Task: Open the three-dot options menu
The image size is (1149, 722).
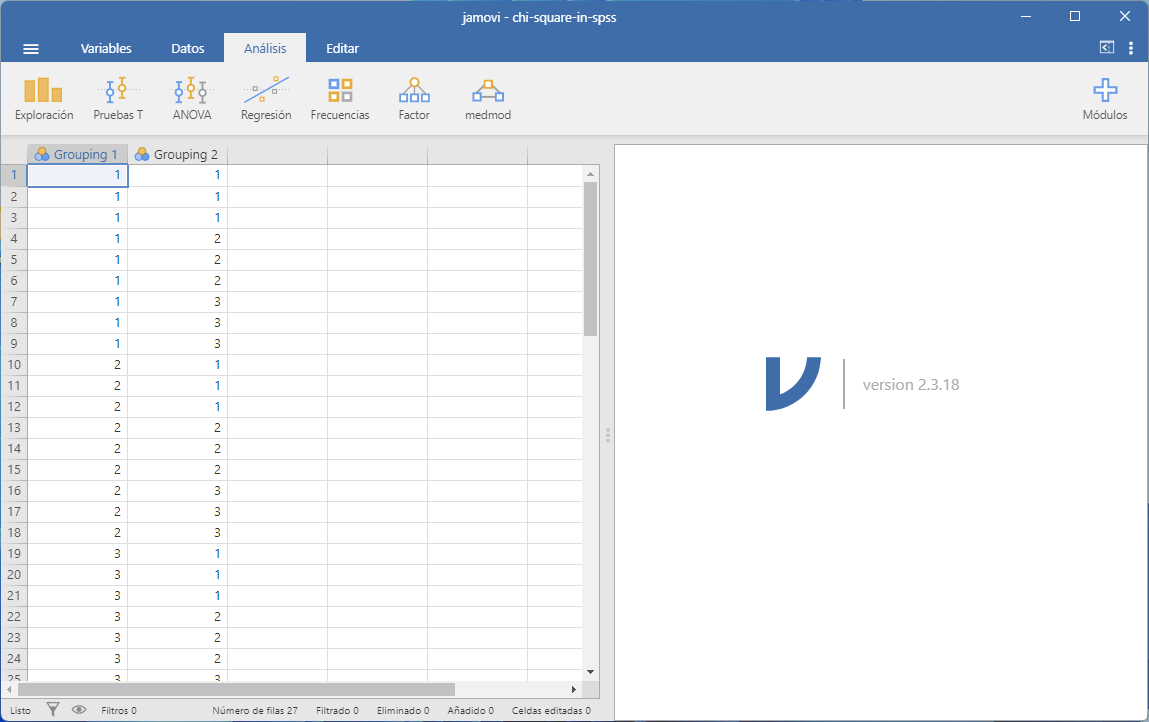Action: (1131, 48)
